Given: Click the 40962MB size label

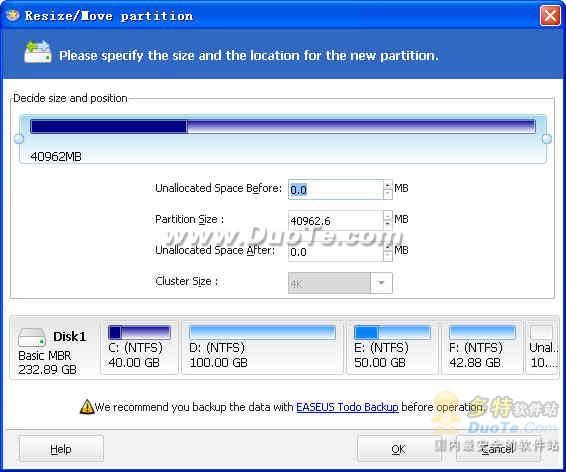Looking at the screenshot, I should point(56,157).
